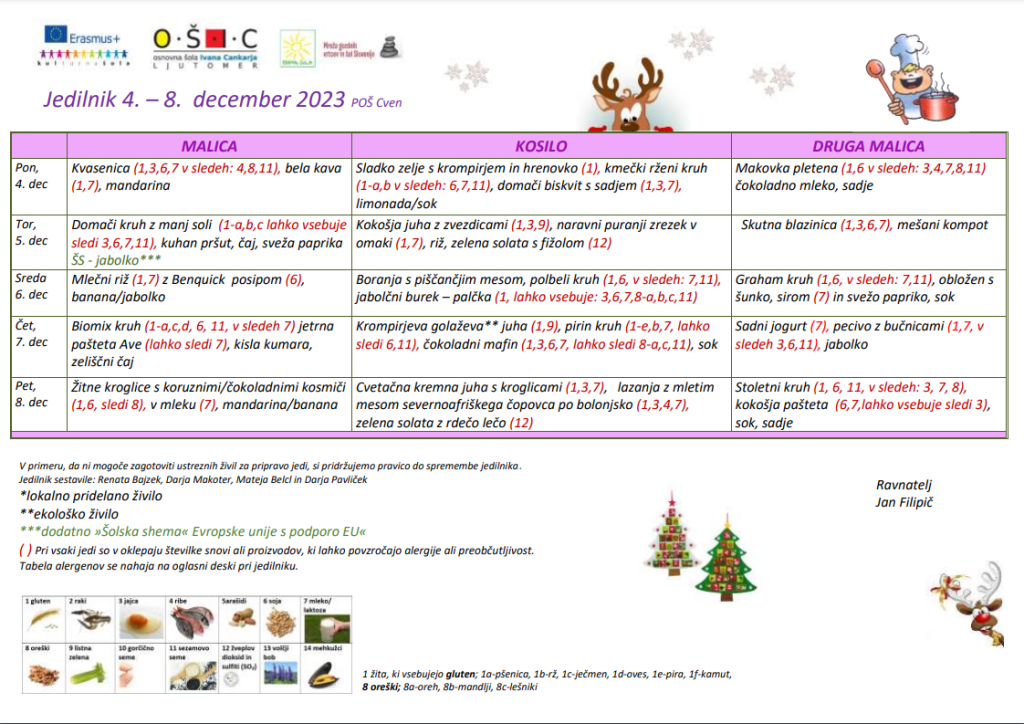Click the disclaimer line starting 'V primeru, da ni mogoče'
This screenshot has width=1024, height=724.
point(270,466)
